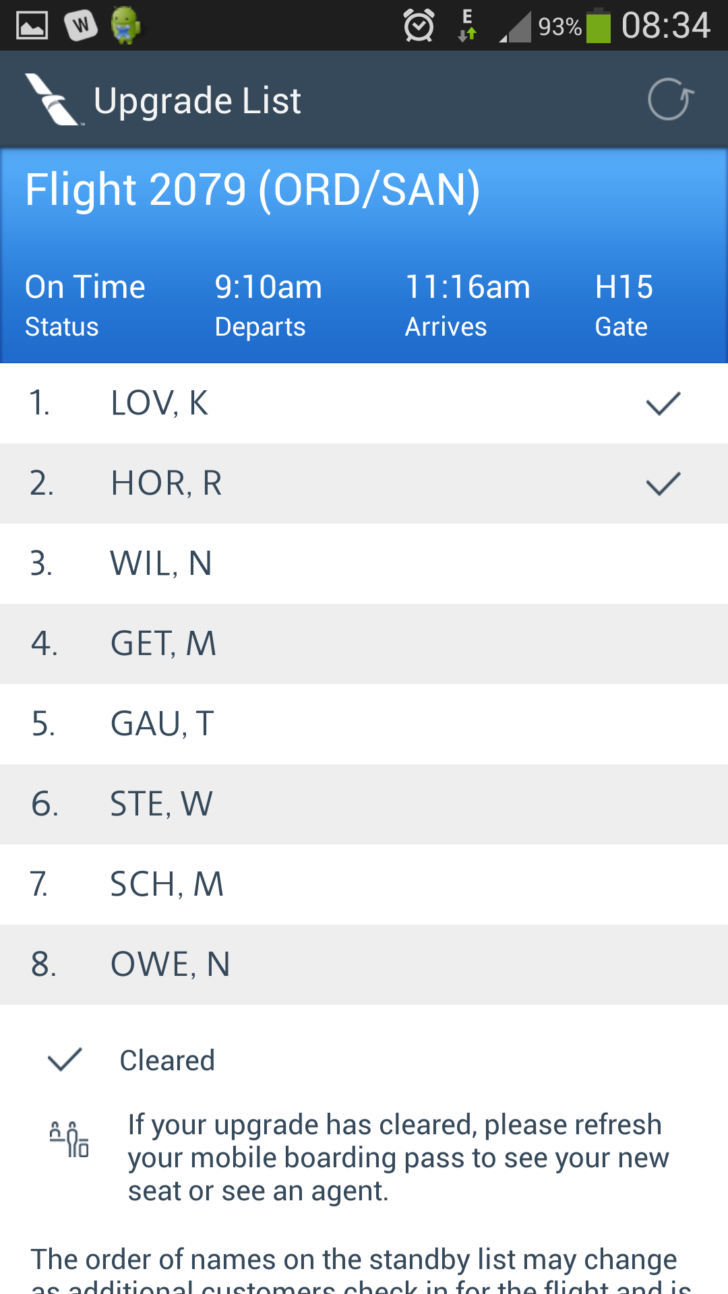The image size is (728, 1294).
Task: Tap cleared checkmark beside HOR, R
Action: click(663, 483)
